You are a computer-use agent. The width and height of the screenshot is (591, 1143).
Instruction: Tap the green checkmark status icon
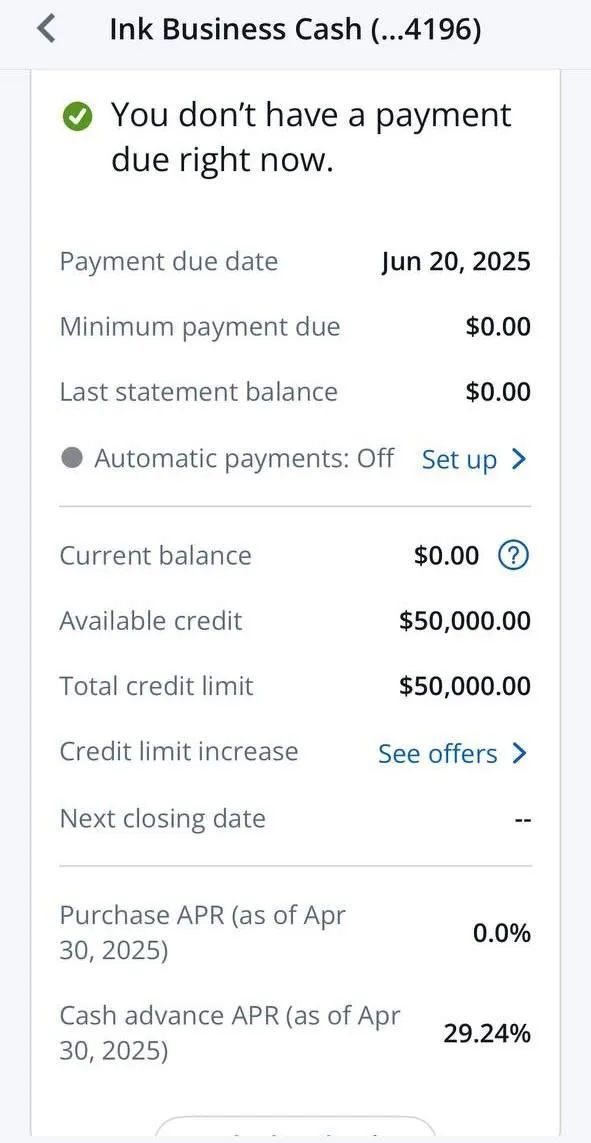click(77, 117)
